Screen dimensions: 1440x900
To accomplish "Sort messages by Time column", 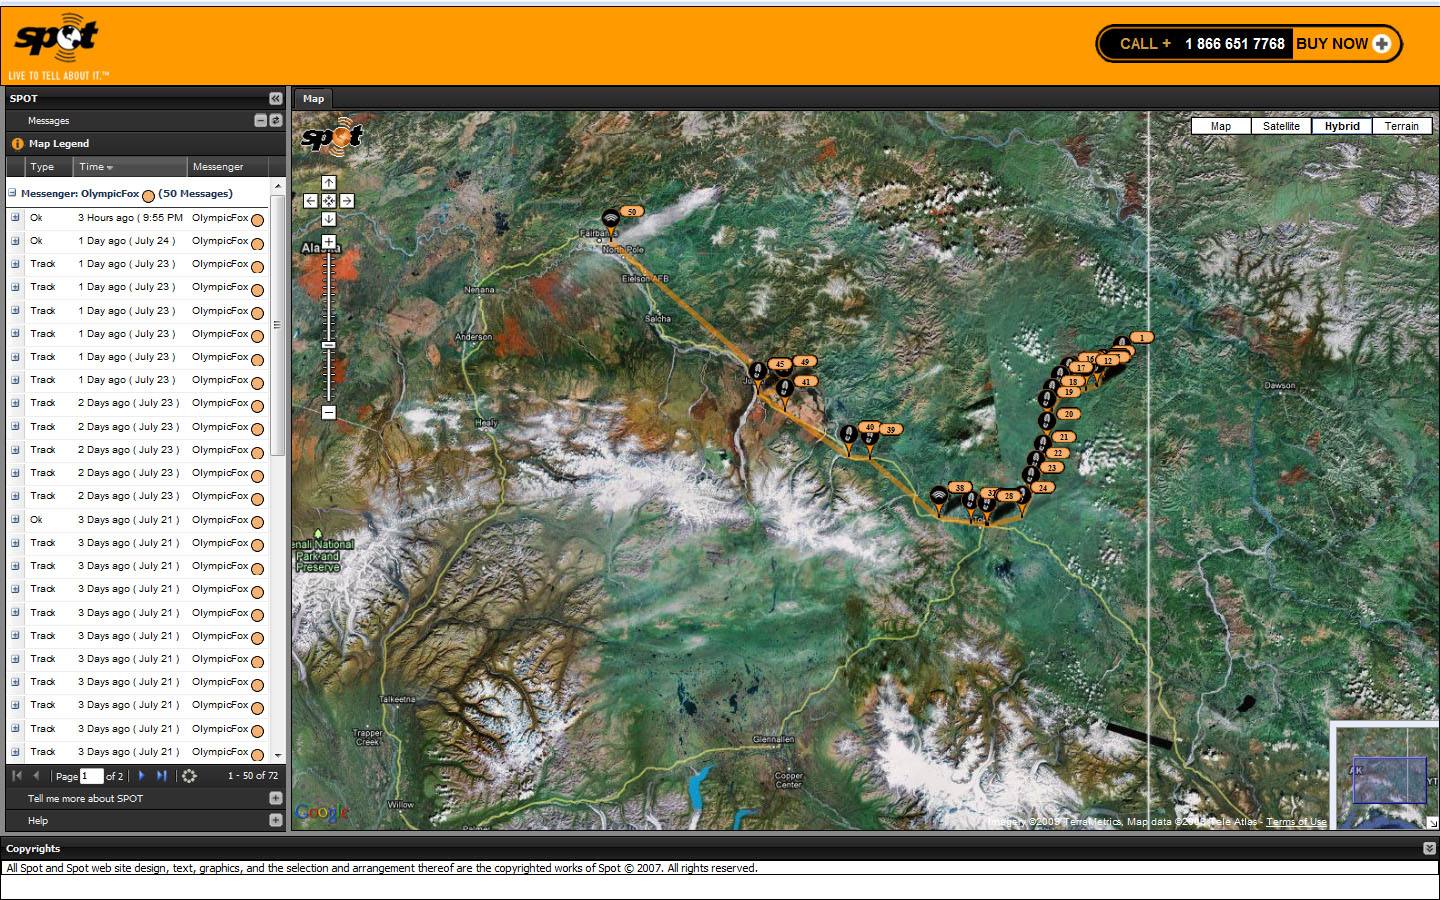I will pos(96,167).
